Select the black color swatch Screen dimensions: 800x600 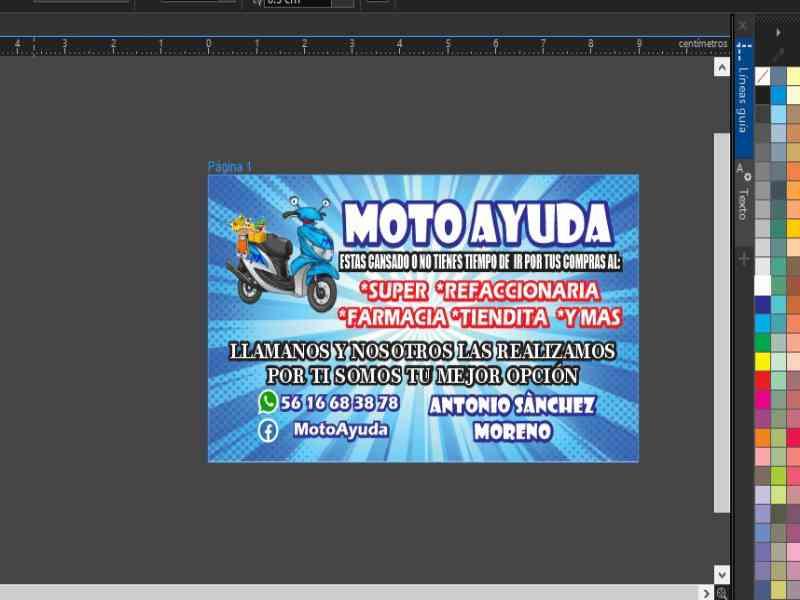[x=763, y=95]
